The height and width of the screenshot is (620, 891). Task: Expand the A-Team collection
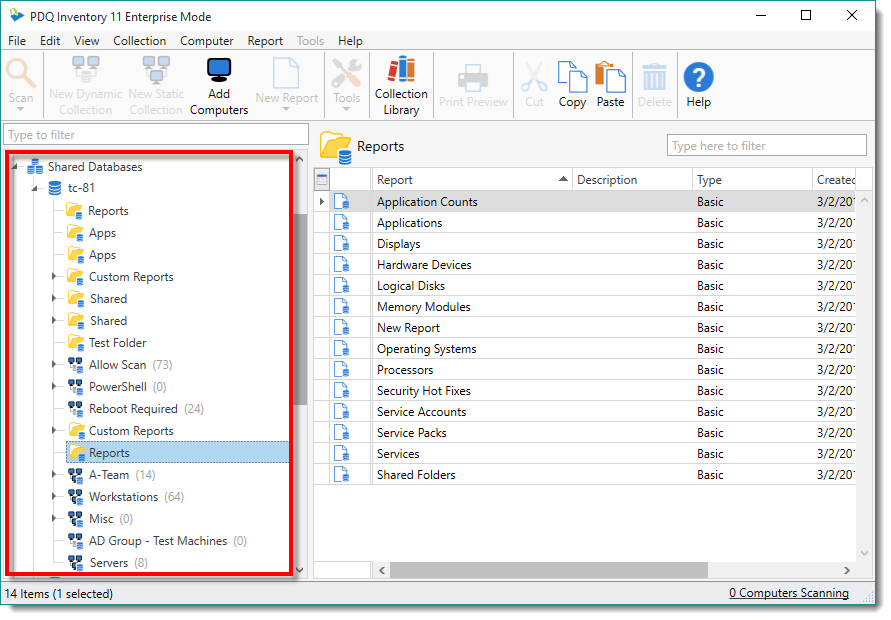[x=55, y=474]
